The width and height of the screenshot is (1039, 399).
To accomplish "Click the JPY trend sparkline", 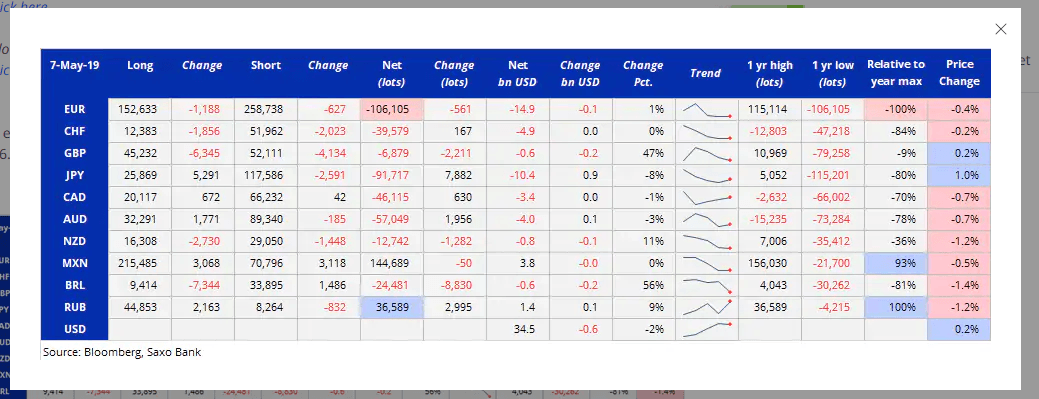I will (x=706, y=175).
